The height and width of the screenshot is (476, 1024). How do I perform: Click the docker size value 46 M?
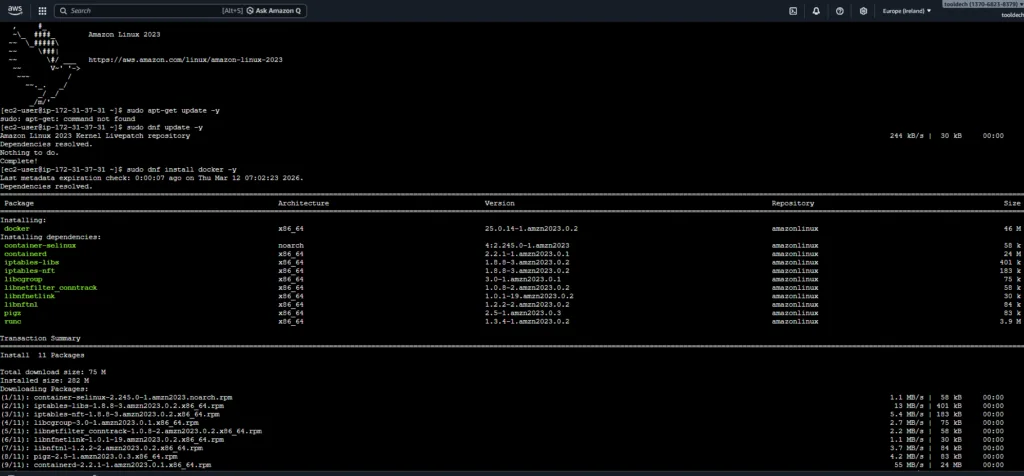click(x=1012, y=229)
